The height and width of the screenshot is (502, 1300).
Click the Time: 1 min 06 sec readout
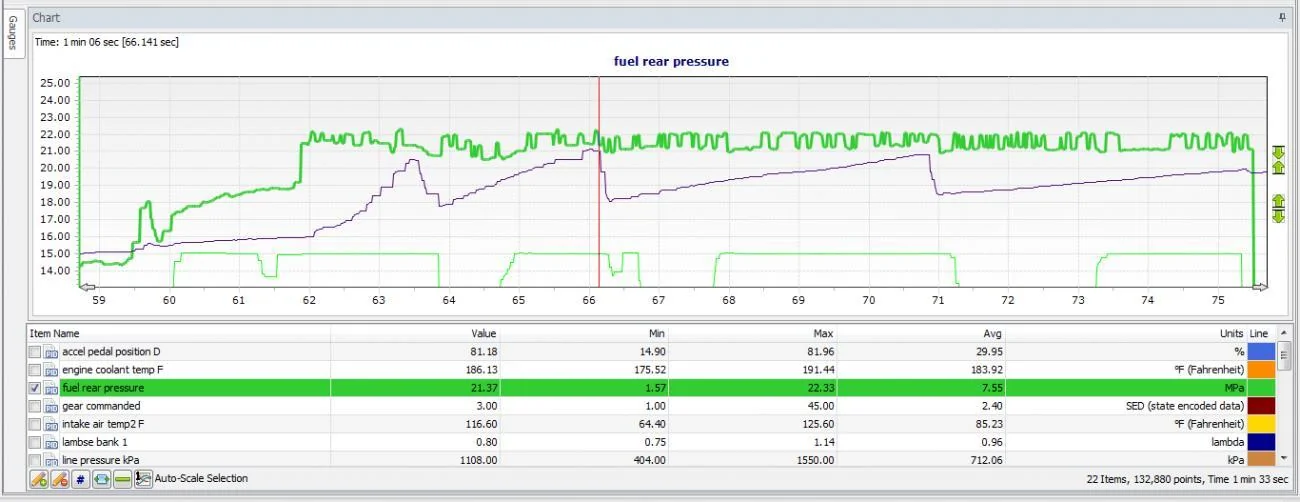[107, 42]
